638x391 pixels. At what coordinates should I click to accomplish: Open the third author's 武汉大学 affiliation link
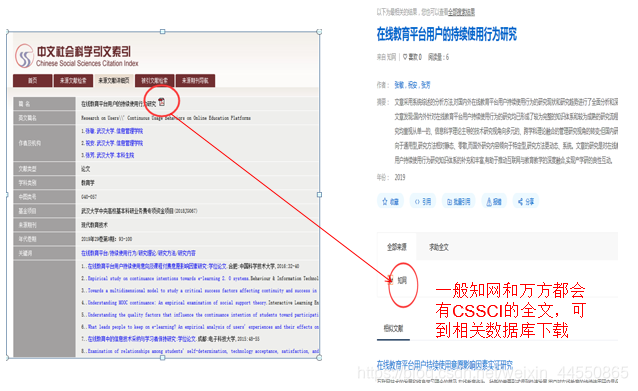[115, 155]
